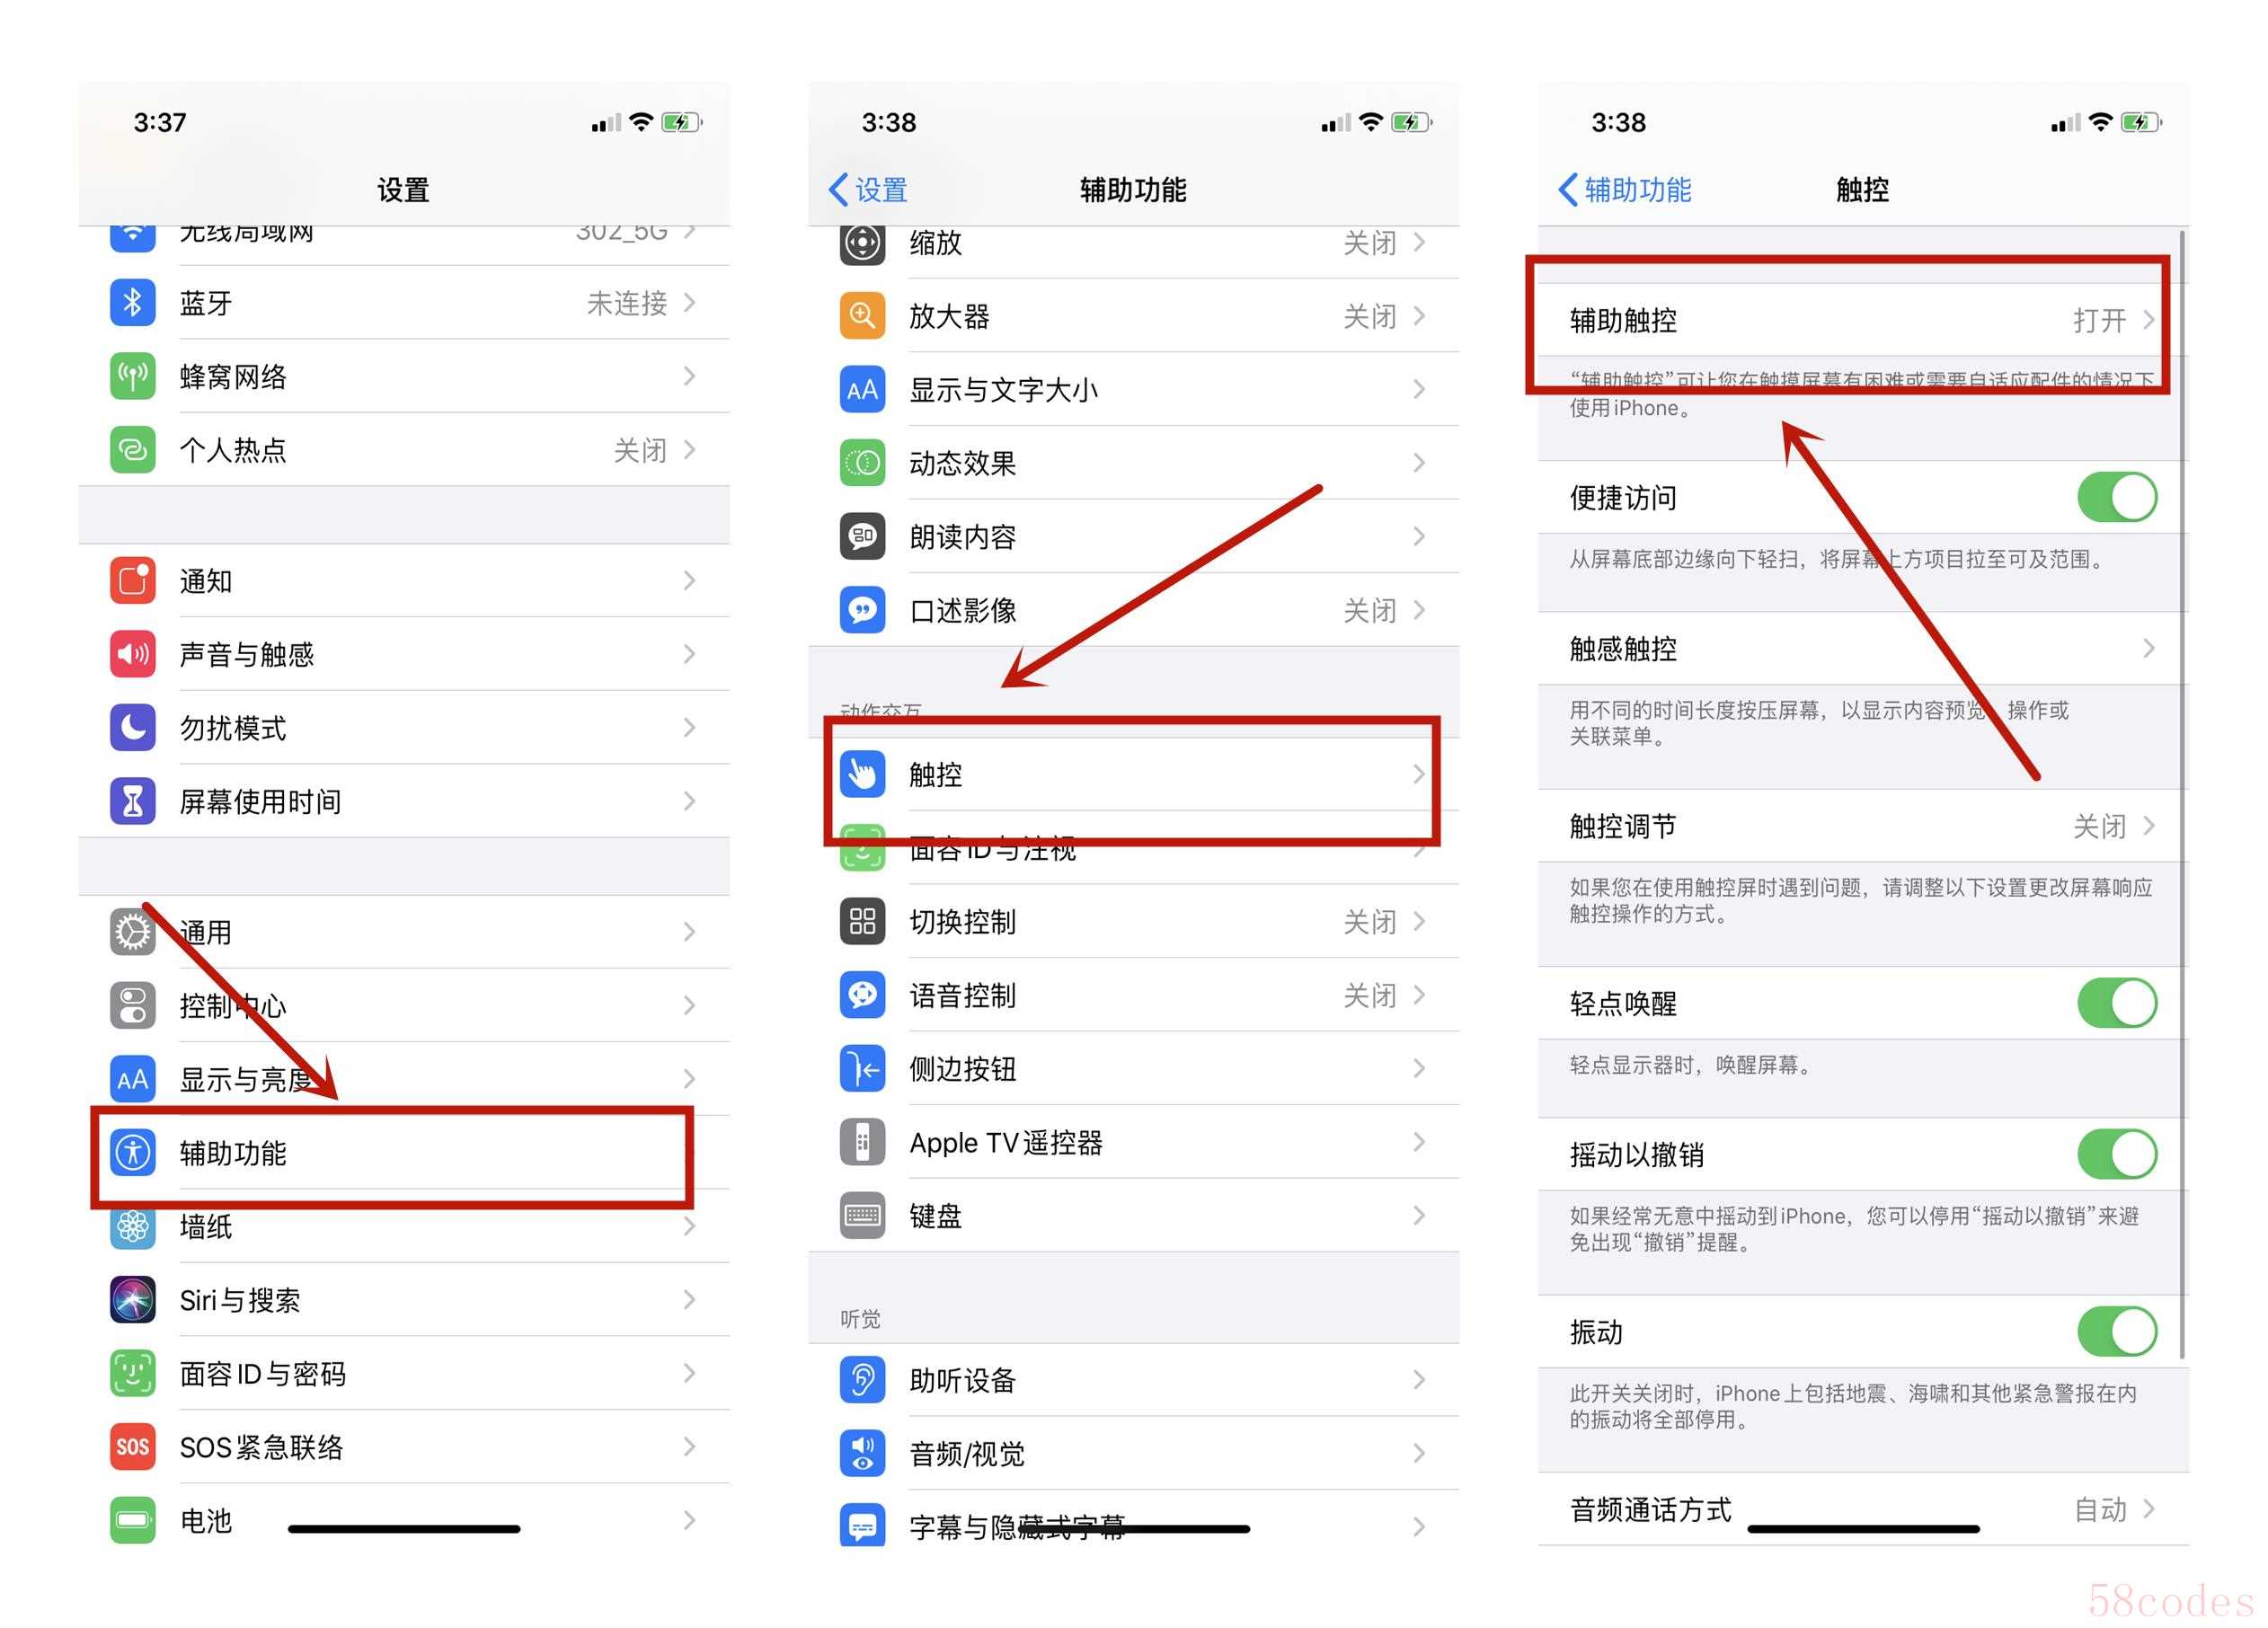Viewport: 2268px width, 1628px height.
Task: Toggle the 振动 switch off
Action: [x=2116, y=1332]
